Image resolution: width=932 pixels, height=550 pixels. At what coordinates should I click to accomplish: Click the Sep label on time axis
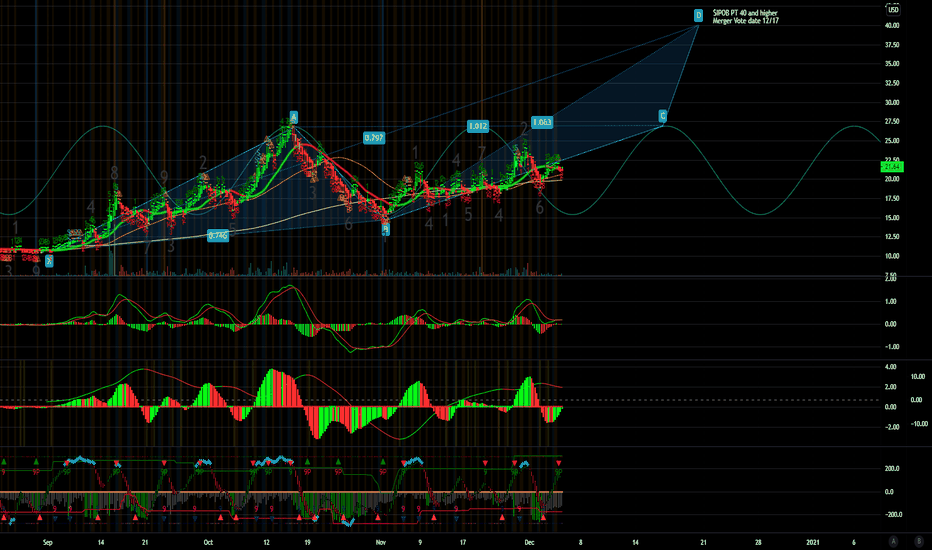pyautogui.click(x=48, y=542)
